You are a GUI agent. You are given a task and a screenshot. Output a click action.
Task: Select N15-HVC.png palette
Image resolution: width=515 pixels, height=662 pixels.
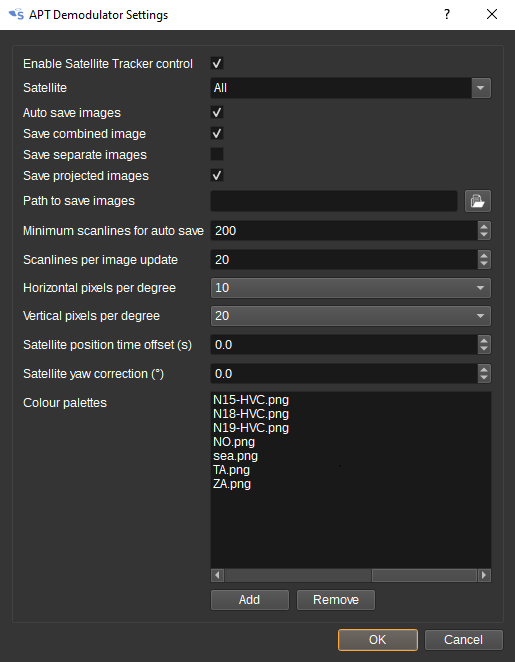click(251, 399)
